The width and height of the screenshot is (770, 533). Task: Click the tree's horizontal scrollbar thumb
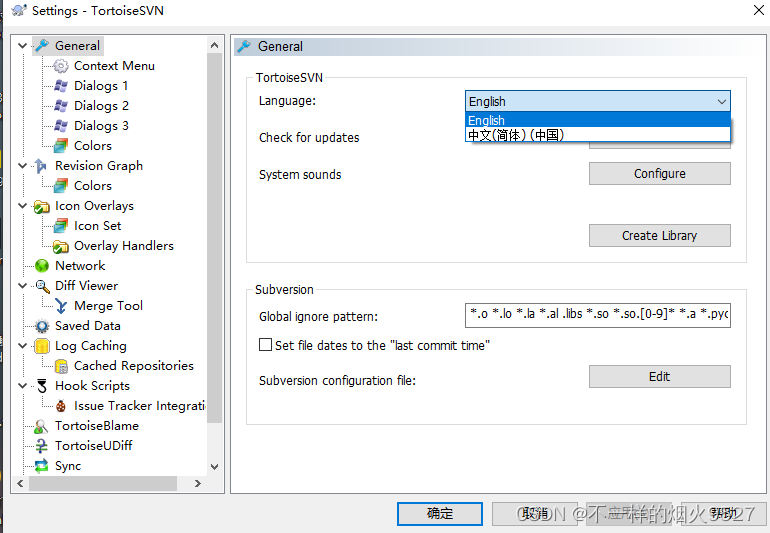pos(103,484)
